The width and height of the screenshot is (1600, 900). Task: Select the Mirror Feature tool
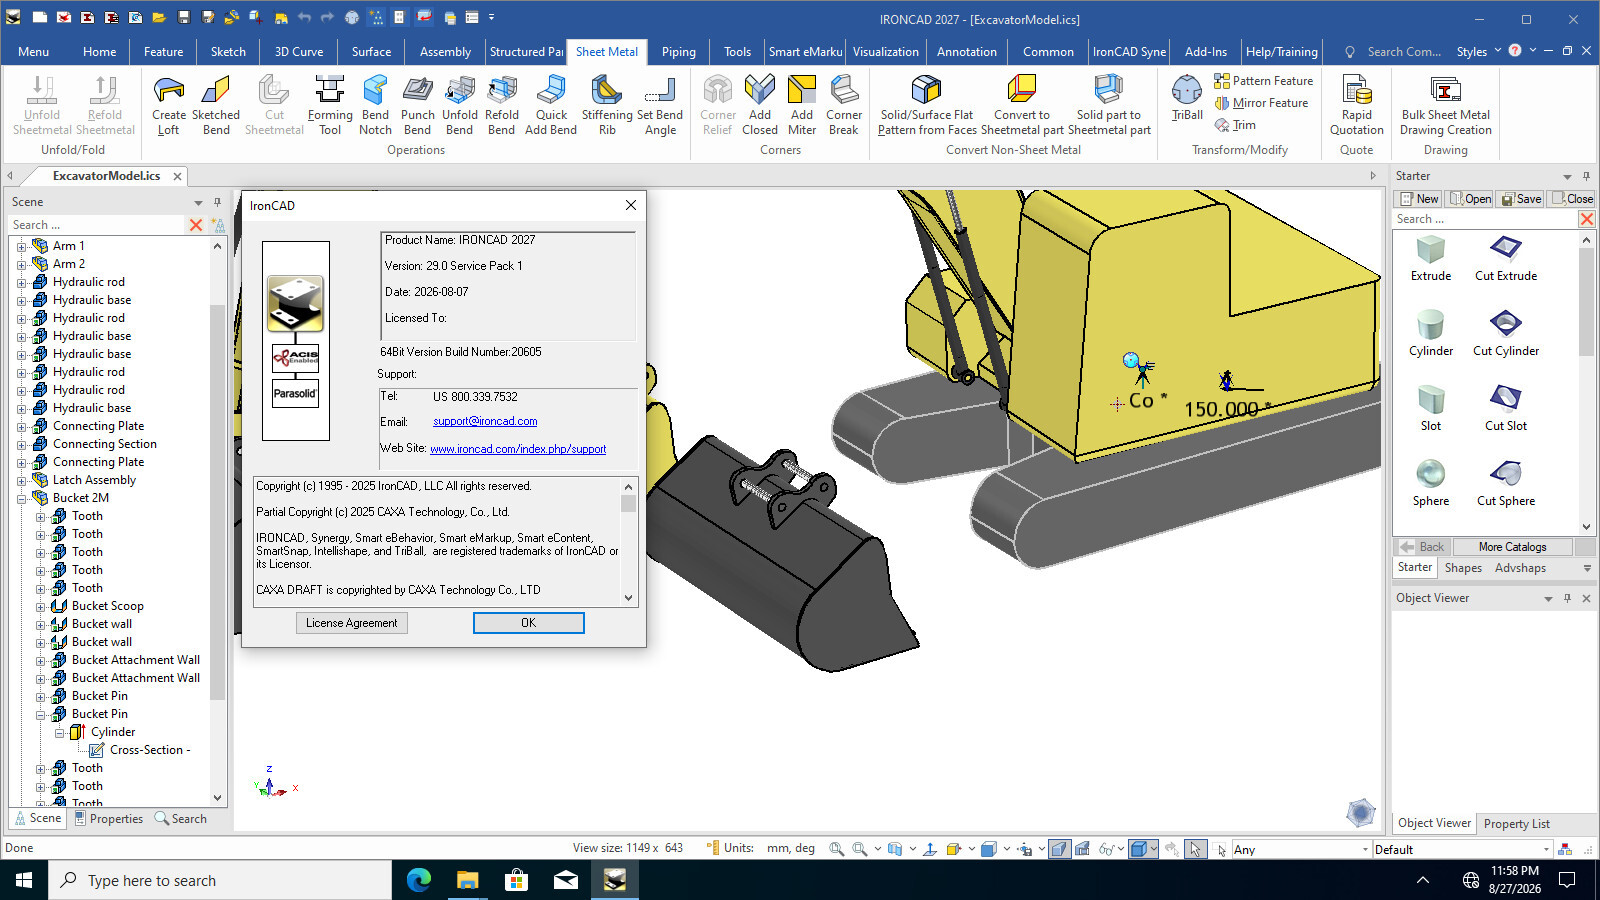tap(1261, 103)
